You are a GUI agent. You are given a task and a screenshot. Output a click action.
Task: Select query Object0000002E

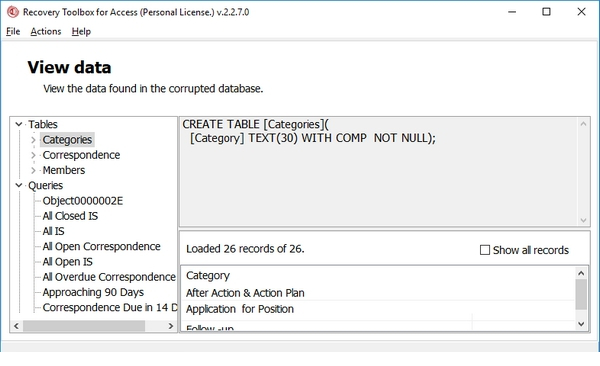point(83,201)
